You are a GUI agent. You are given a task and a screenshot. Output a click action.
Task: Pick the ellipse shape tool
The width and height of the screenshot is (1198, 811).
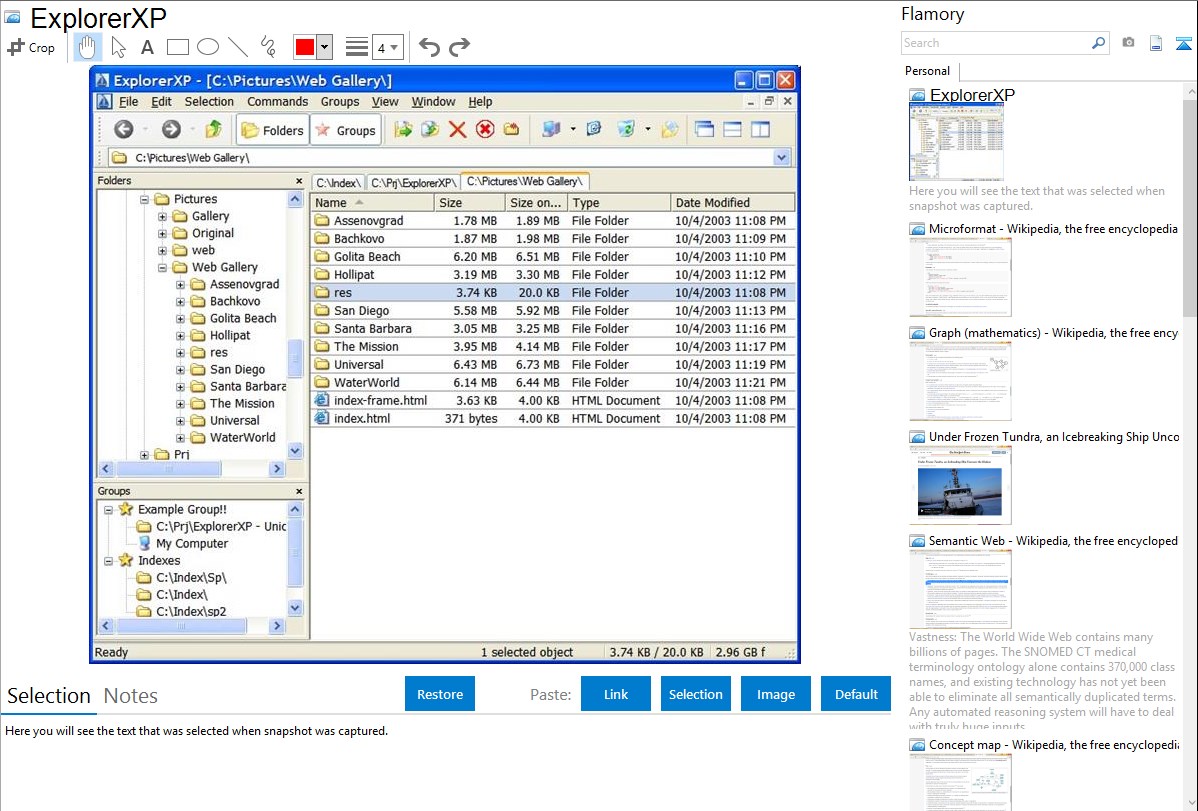tap(208, 47)
